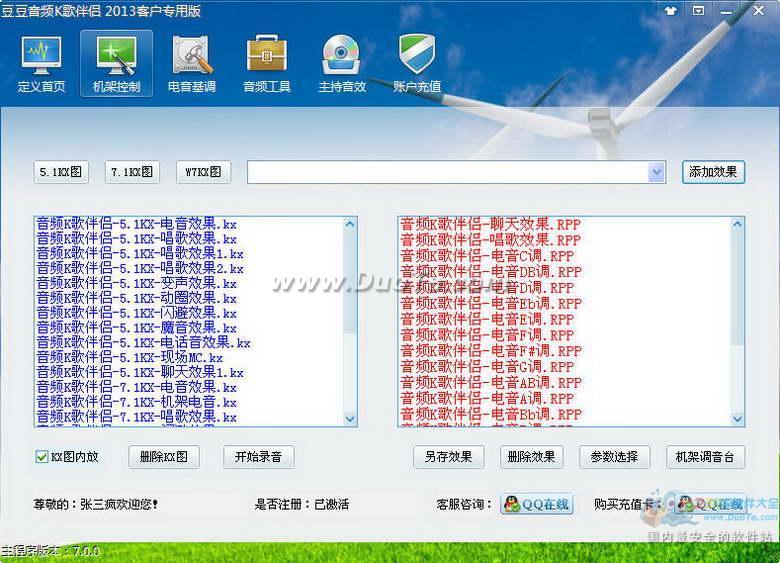
Task: Select 音频K歌伴侣-唱歌效果.RPP
Action: [x=490, y=240]
